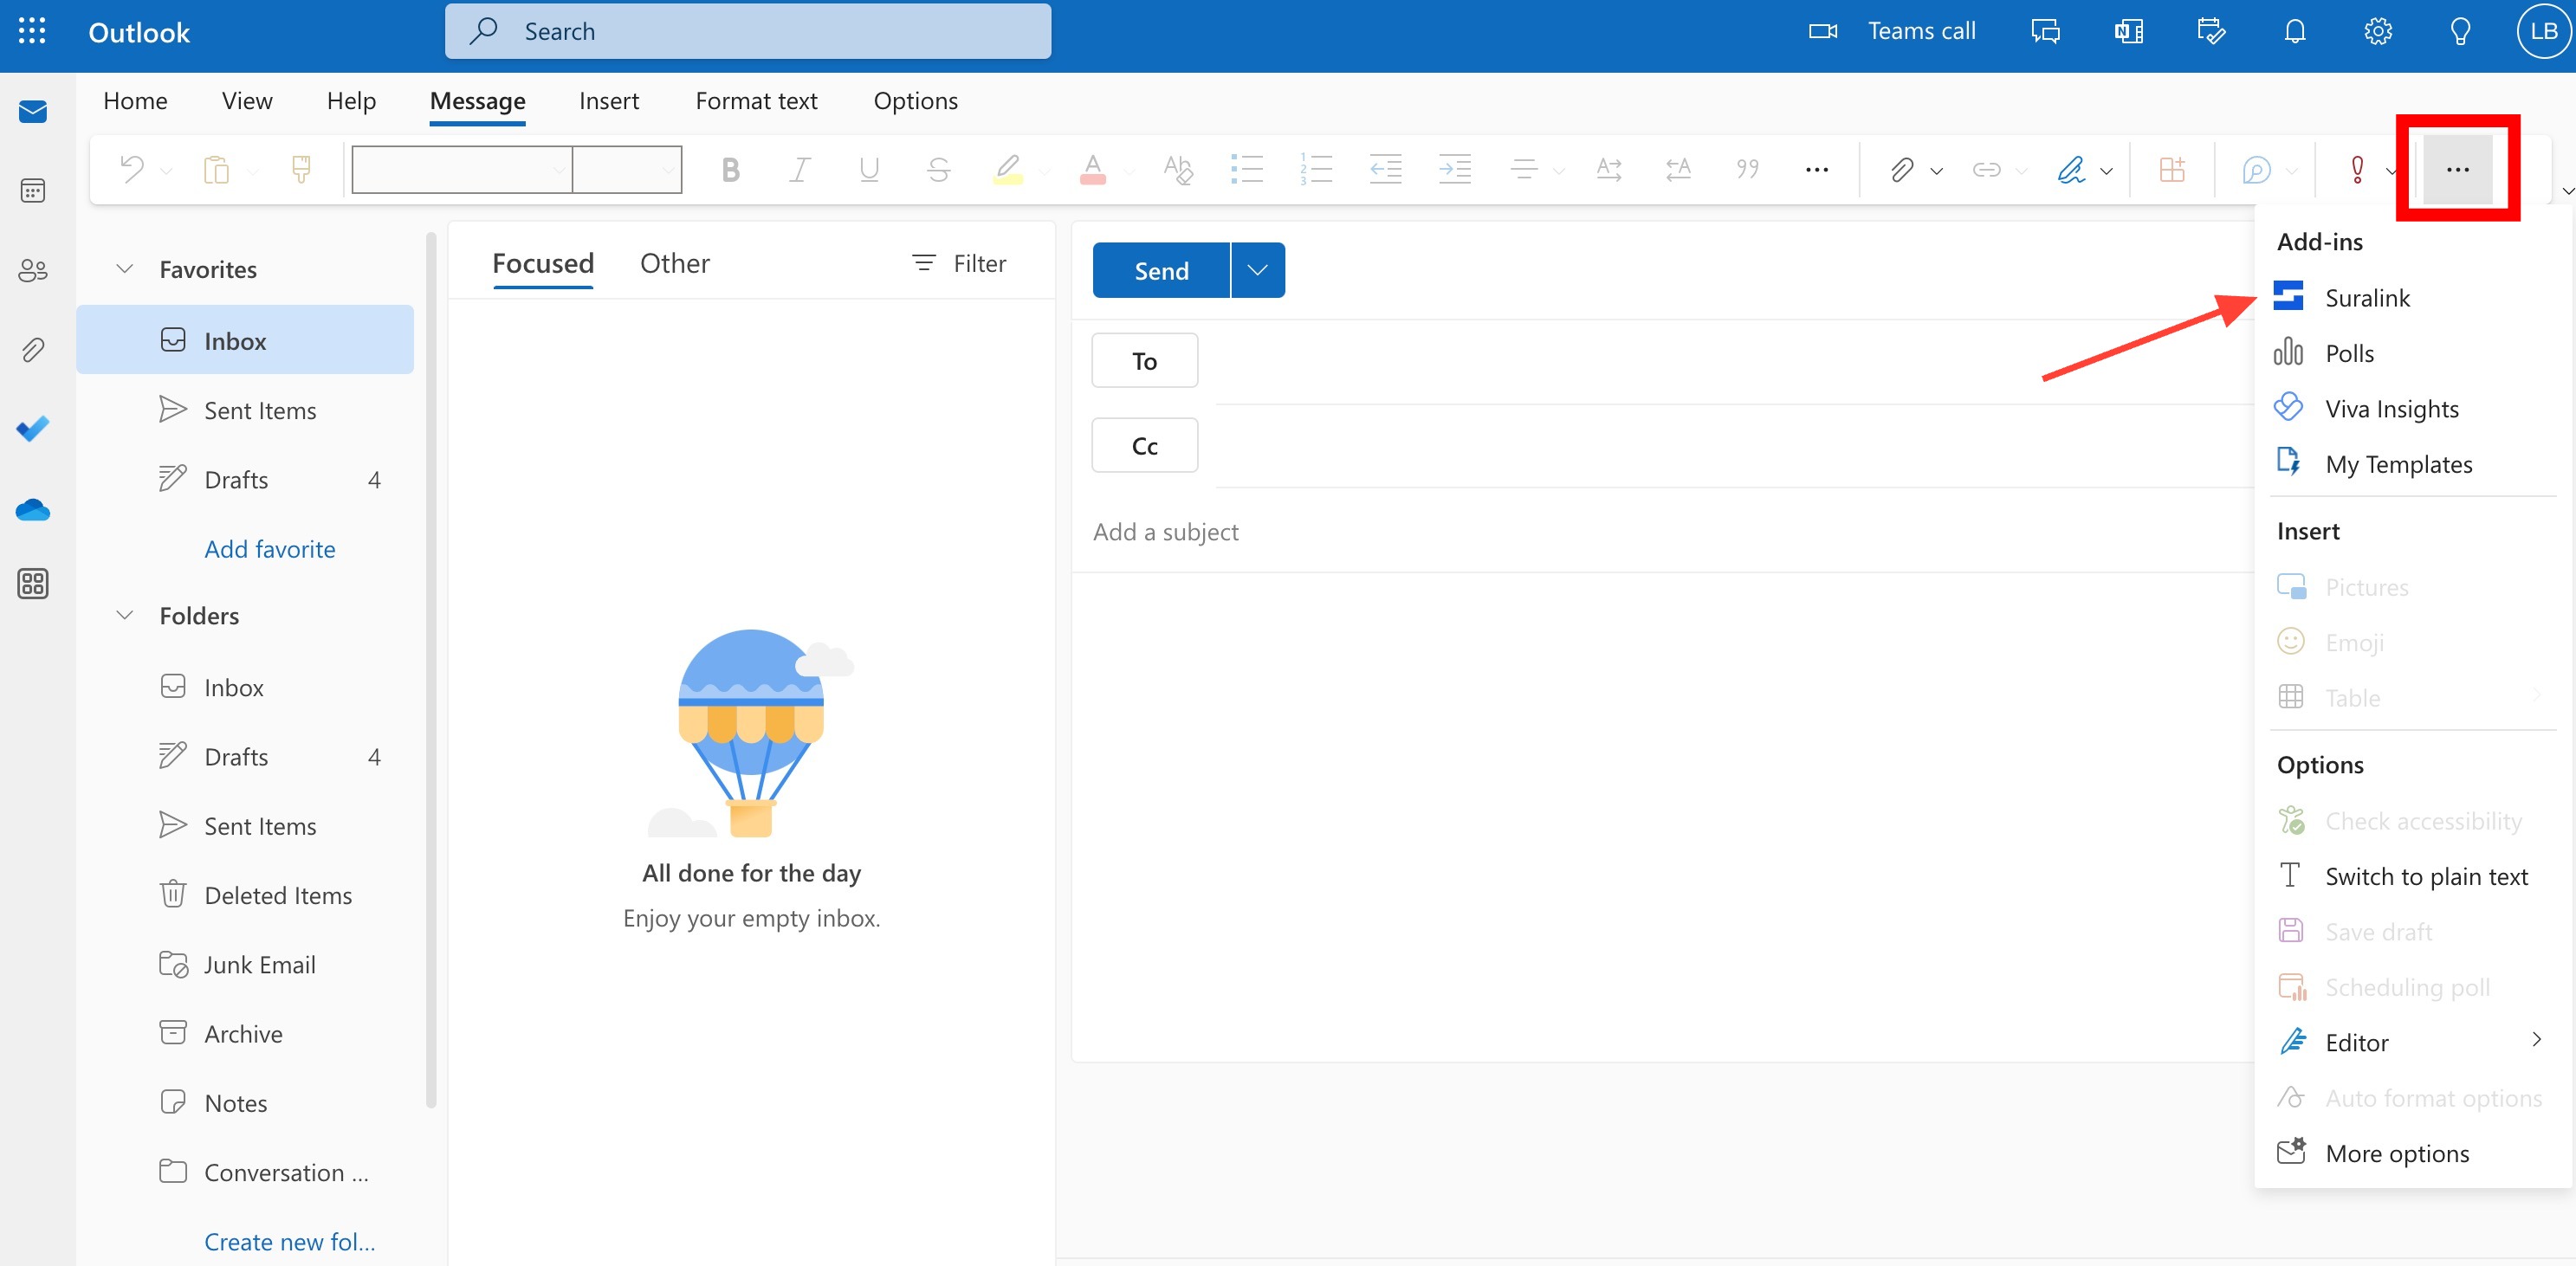This screenshot has height=1266, width=2576.
Task: Click the Apps add-in icon in ribbon
Action: pyautogui.click(x=2172, y=170)
